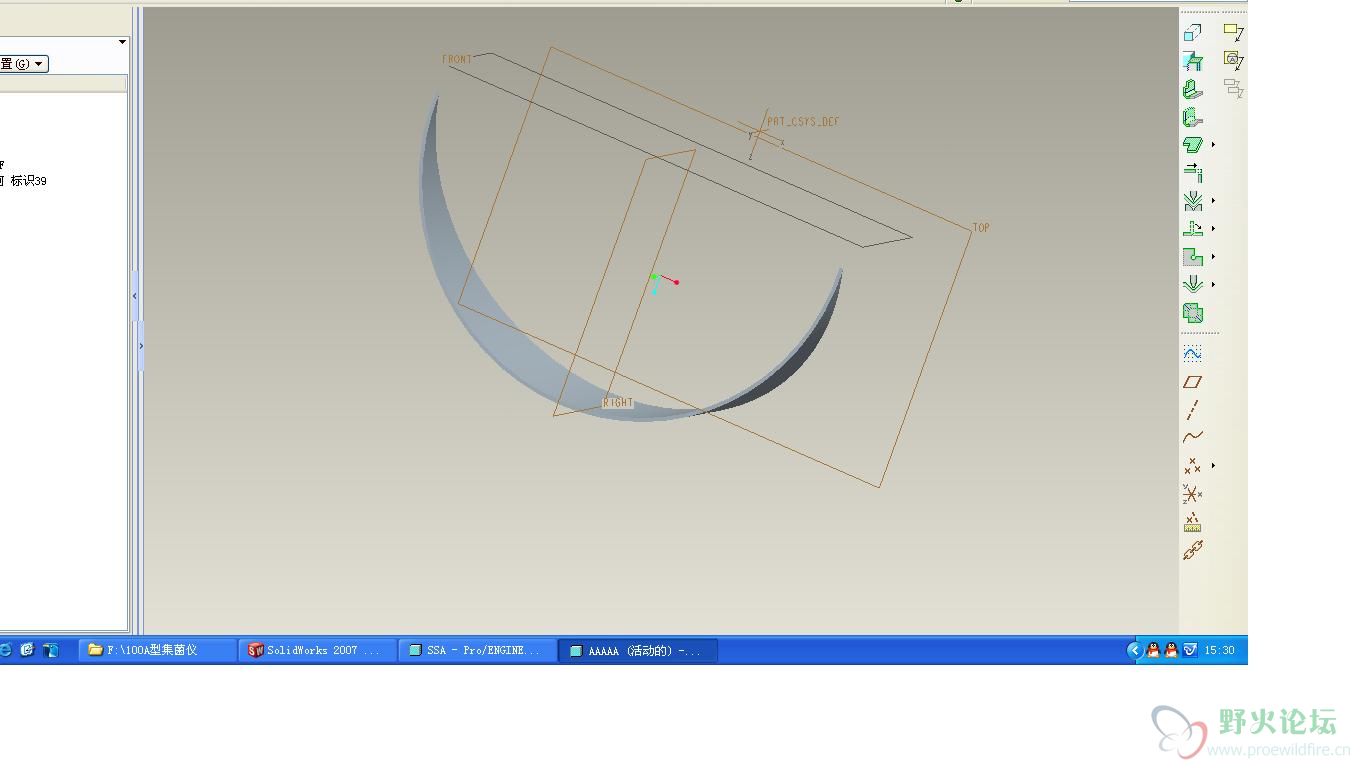Image resolution: width=1360 pixels, height=768 pixels.
Task: Select the TOP datum plane label
Action: [x=981, y=228]
